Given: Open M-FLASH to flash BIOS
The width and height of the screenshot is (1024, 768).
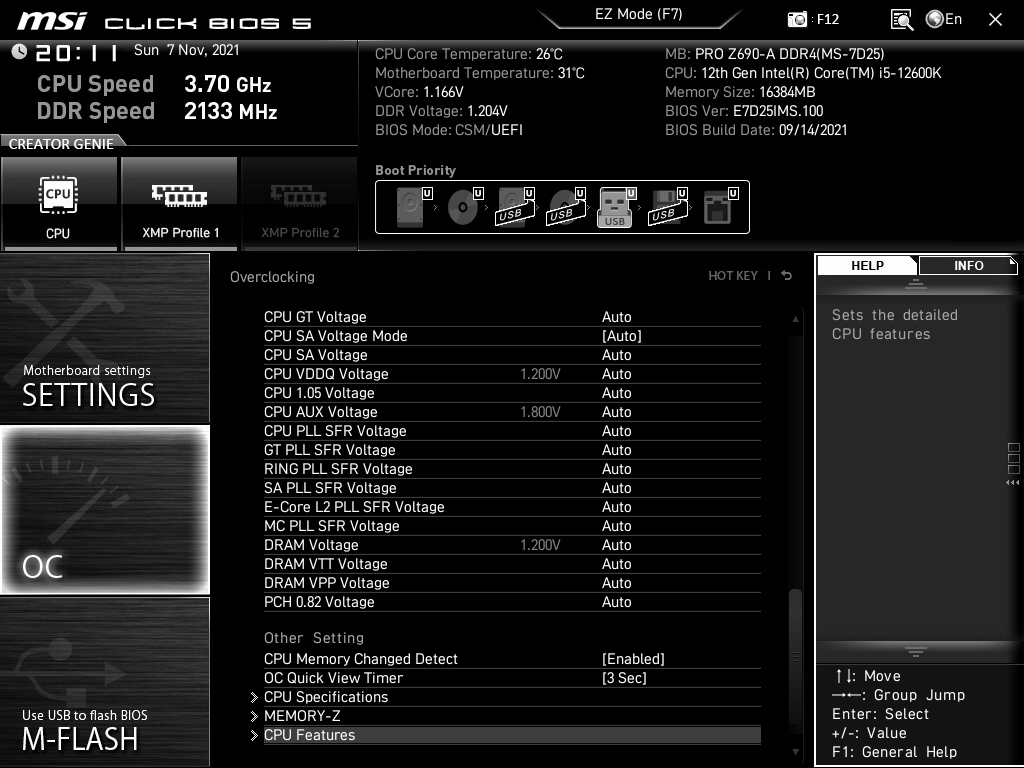Looking at the screenshot, I should 104,682.
